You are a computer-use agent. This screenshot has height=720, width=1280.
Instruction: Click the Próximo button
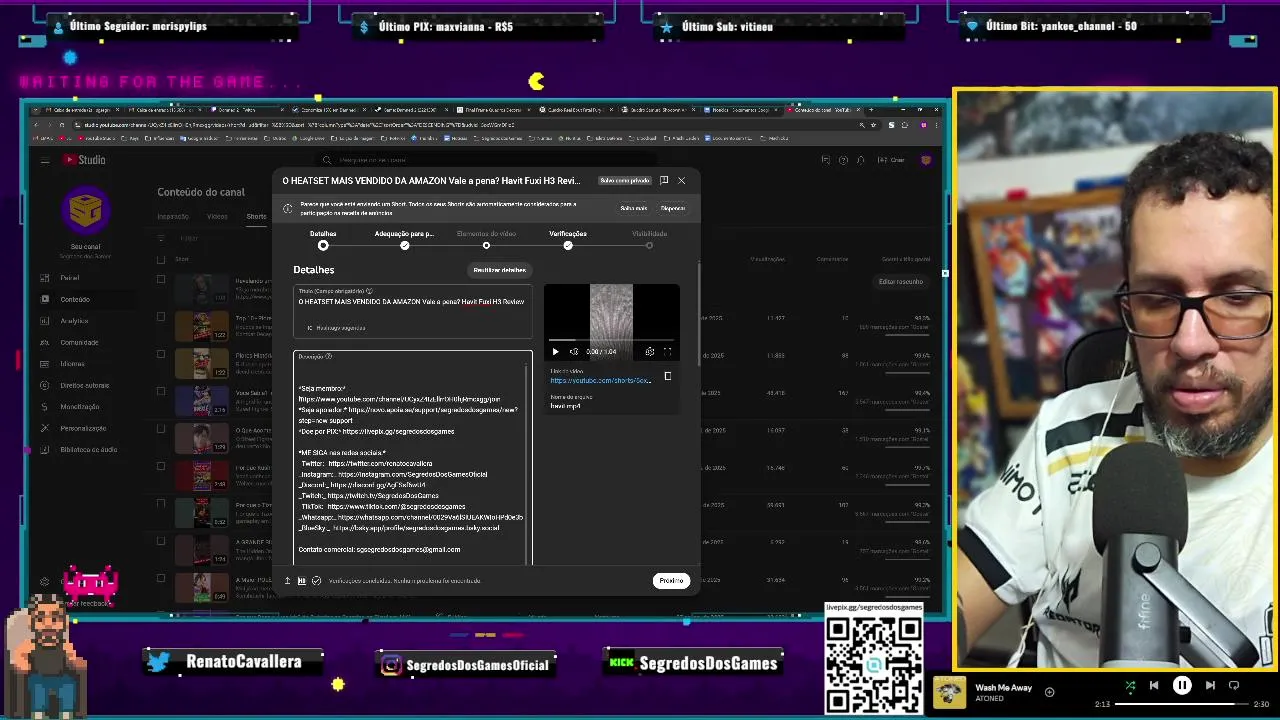click(671, 581)
